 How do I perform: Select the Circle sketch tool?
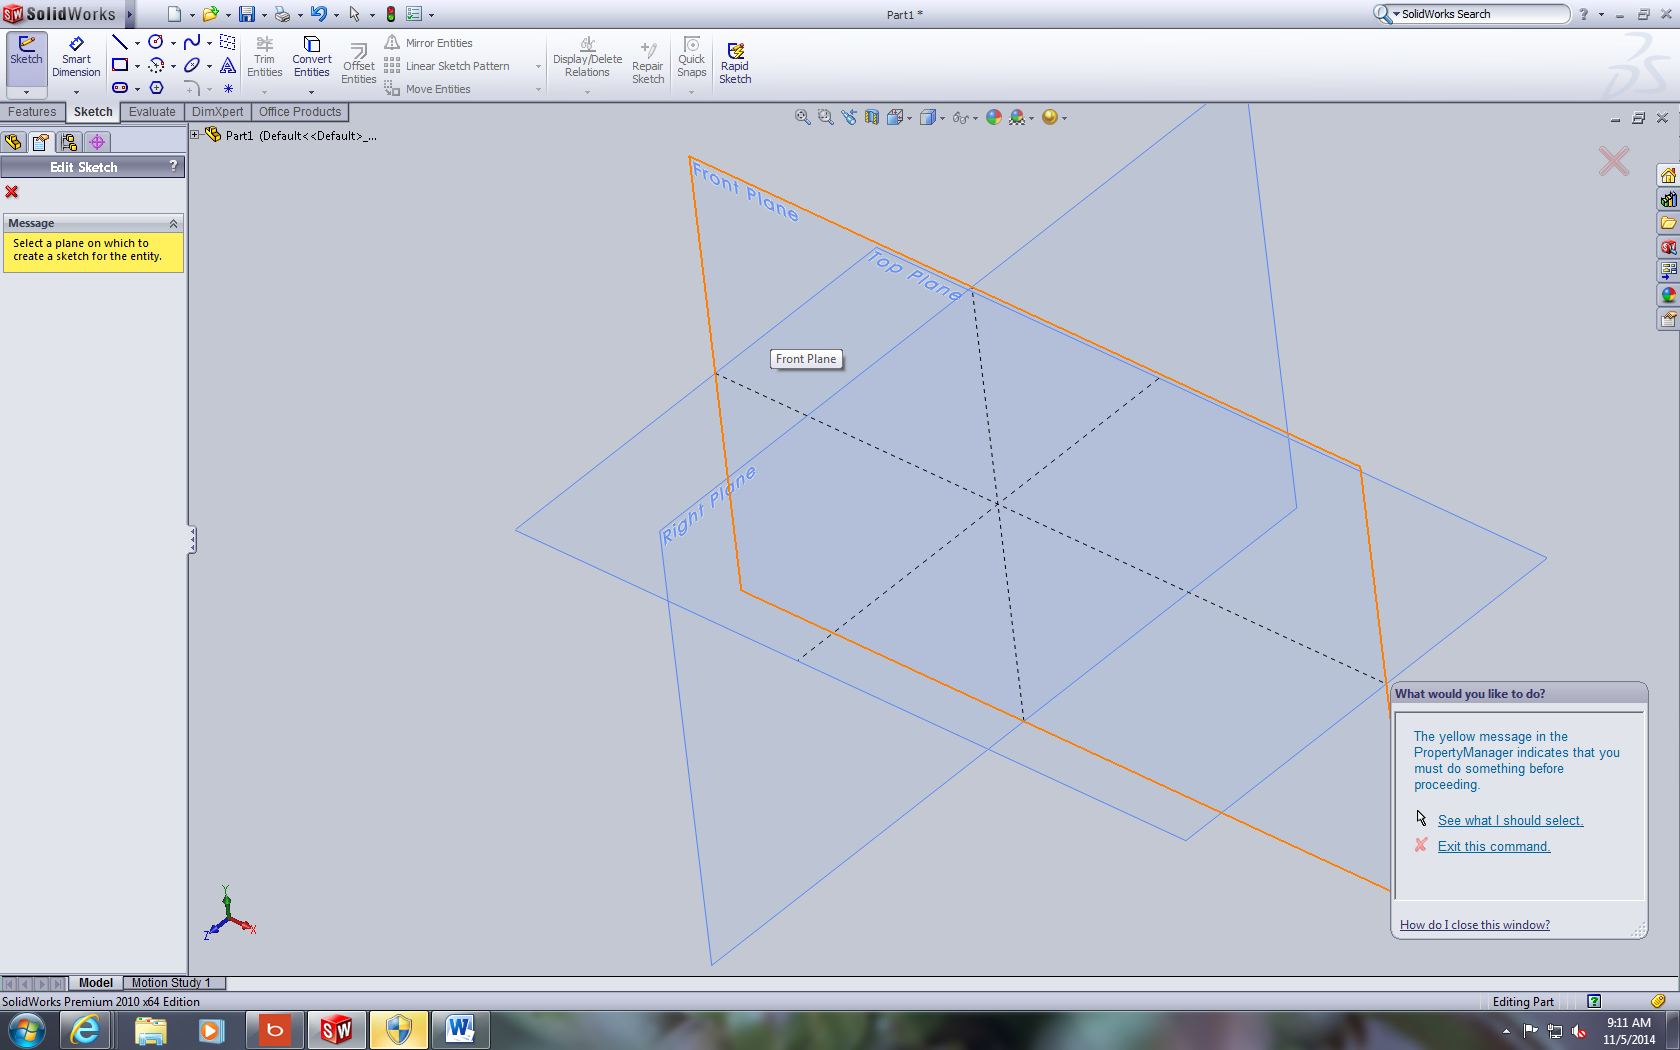pos(156,42)
